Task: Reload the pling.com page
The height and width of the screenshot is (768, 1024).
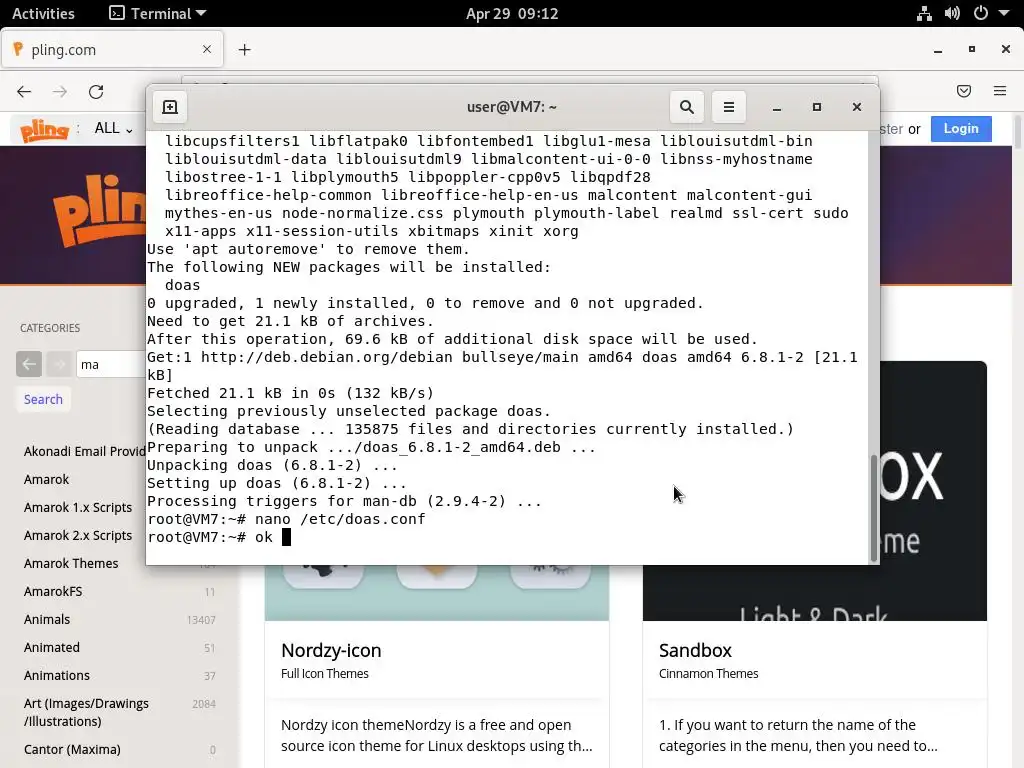Action: 96,91
